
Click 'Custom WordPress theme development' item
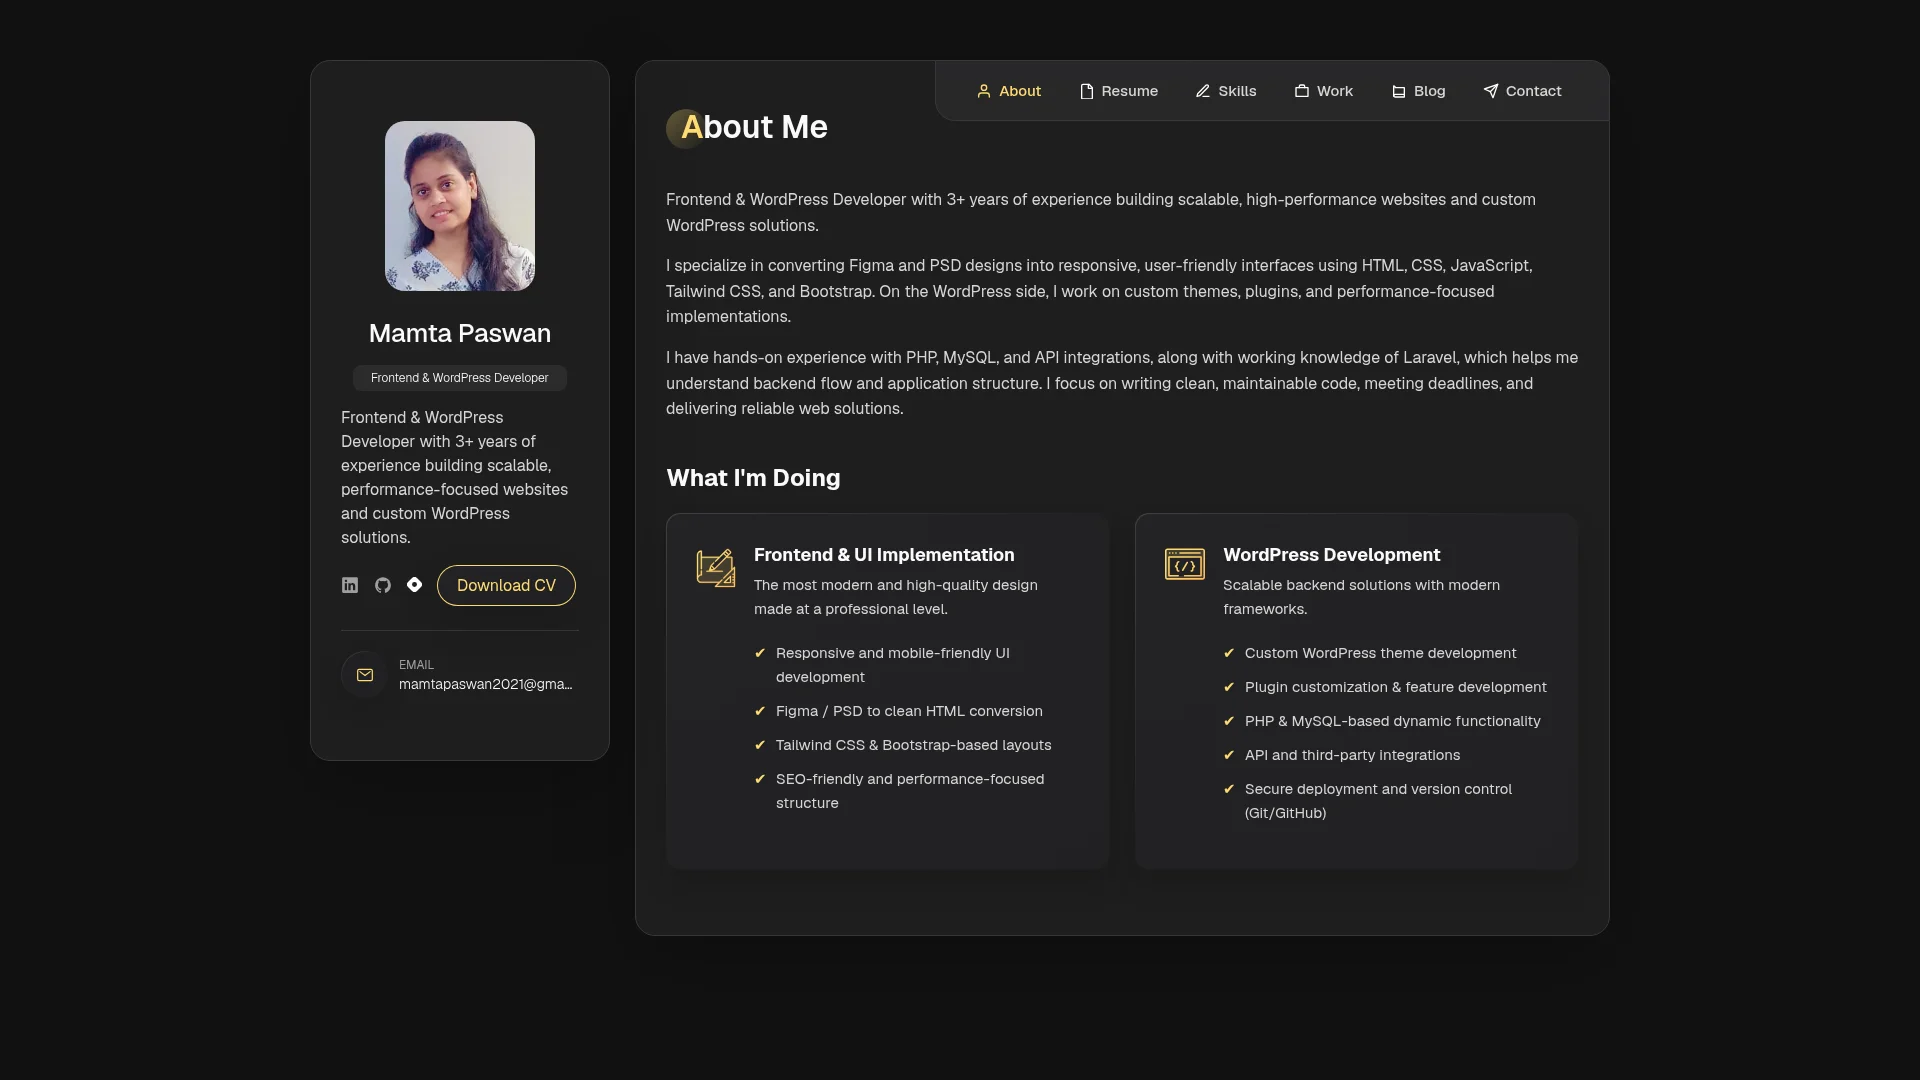(x=1380, y=653)
